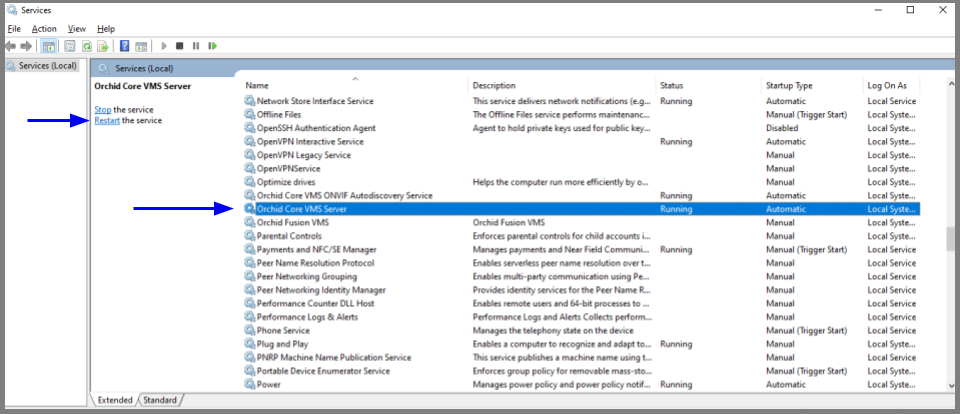
Task: Click gear icon beside Optimize drives
Action: click(x=249, y=182)
